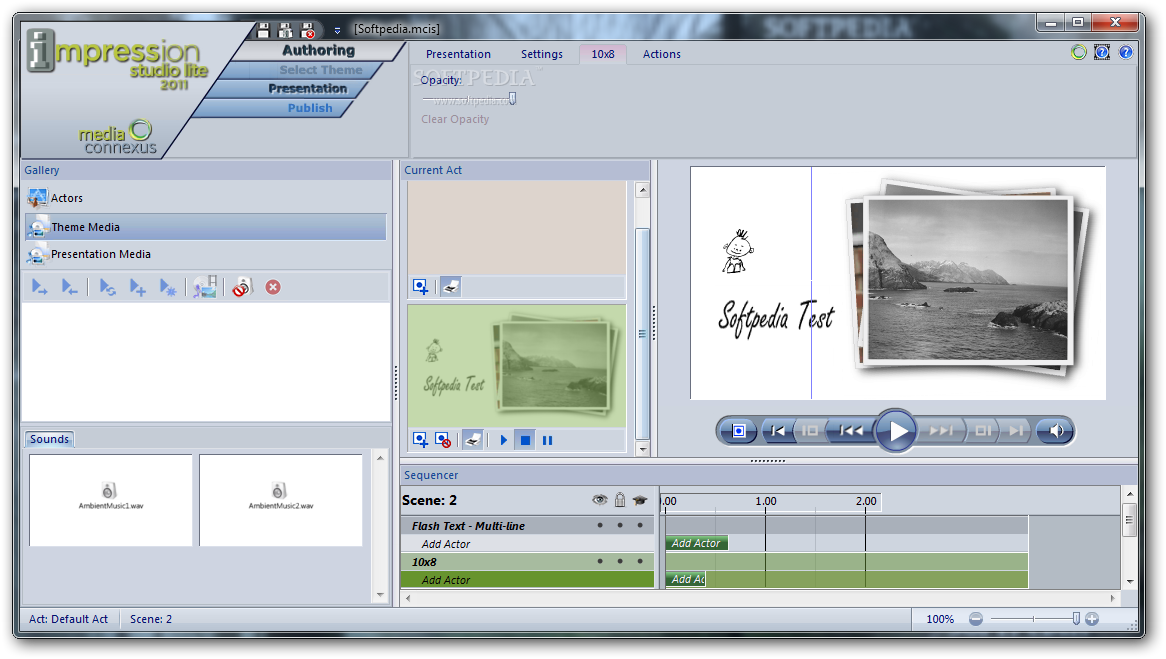Click the zoom in plus button
1166x659 pixels.
coord(1092,619)
